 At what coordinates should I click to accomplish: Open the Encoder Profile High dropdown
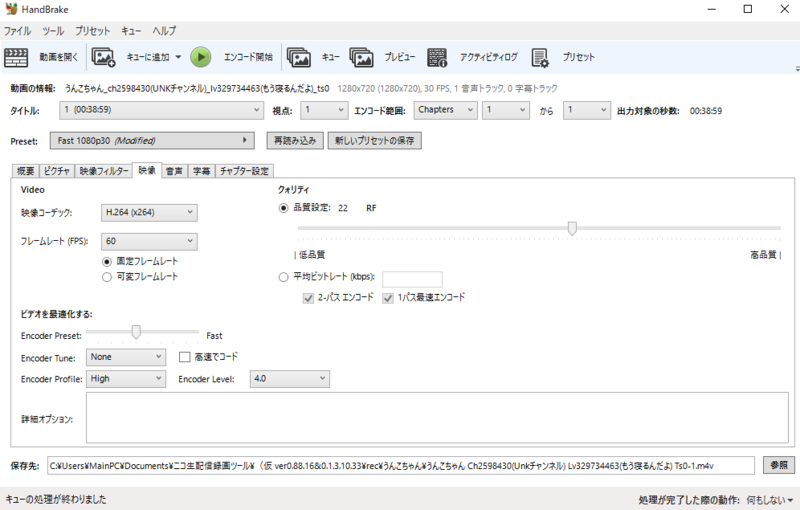[x=125, y=379]
